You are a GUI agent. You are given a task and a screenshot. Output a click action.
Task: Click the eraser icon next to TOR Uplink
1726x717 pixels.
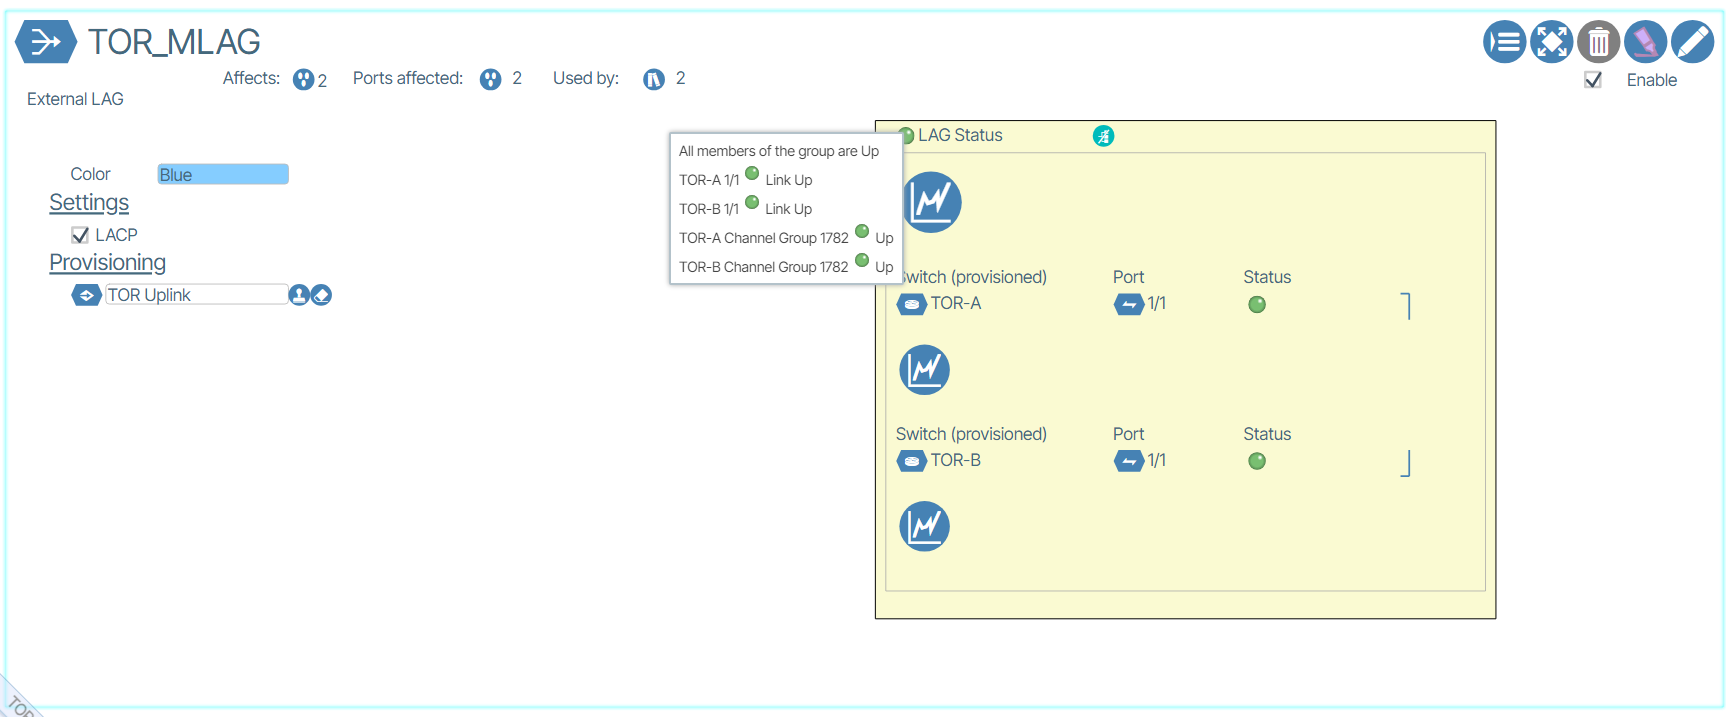point(321,295)
